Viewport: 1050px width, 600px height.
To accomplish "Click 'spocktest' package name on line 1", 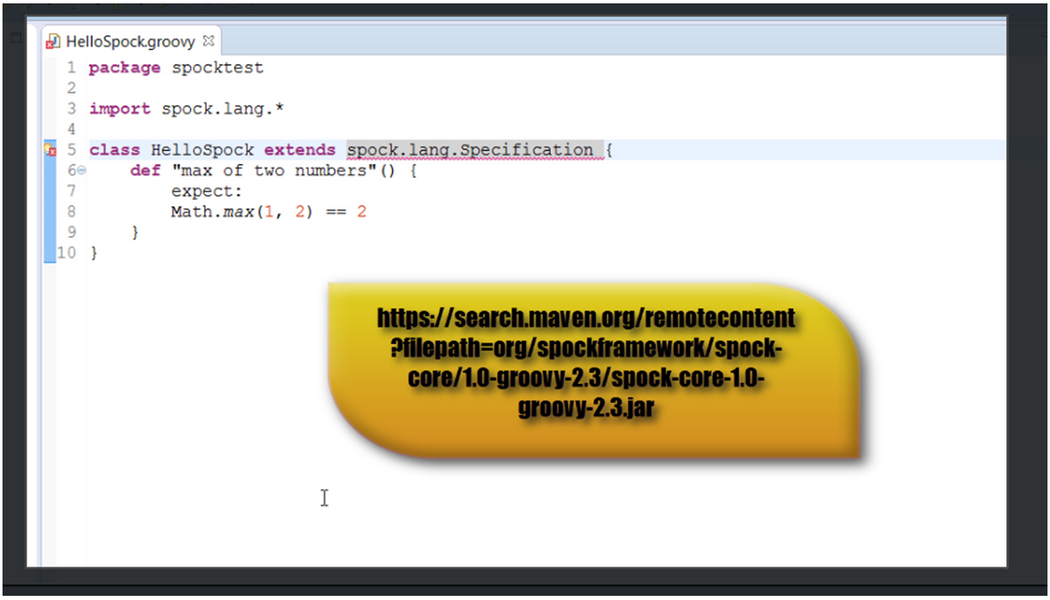I will point(218,68).
